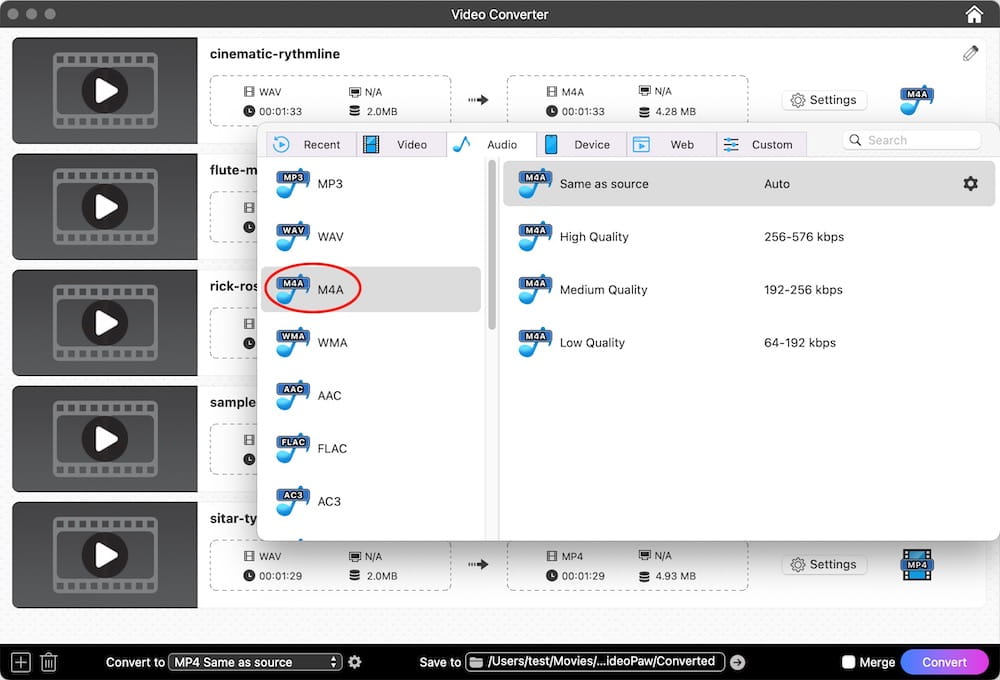Click the 192-256 kbps bitrate value

point(803,290)
